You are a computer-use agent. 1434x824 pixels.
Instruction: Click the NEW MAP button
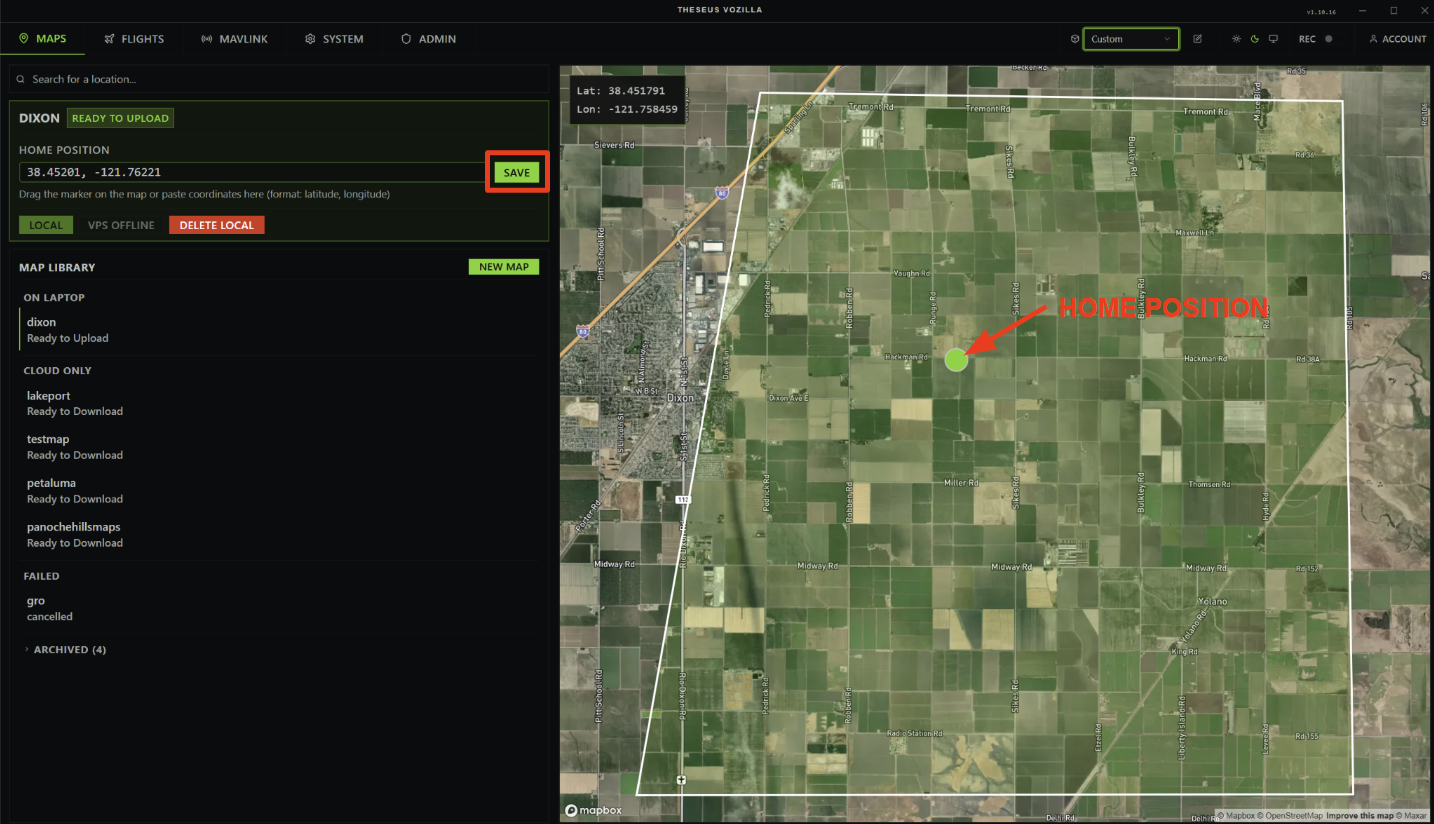pyautogui.click(x=504, y=267)
